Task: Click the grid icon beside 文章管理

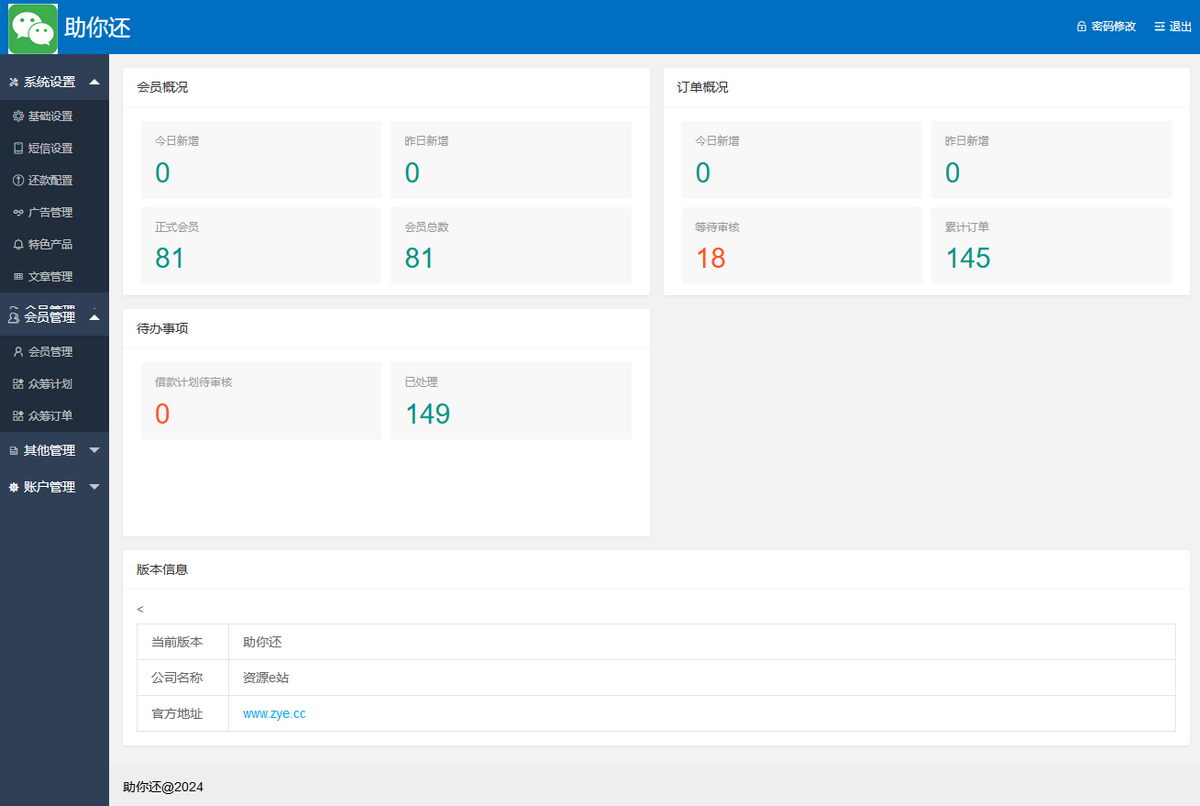Action: point(18,276)
